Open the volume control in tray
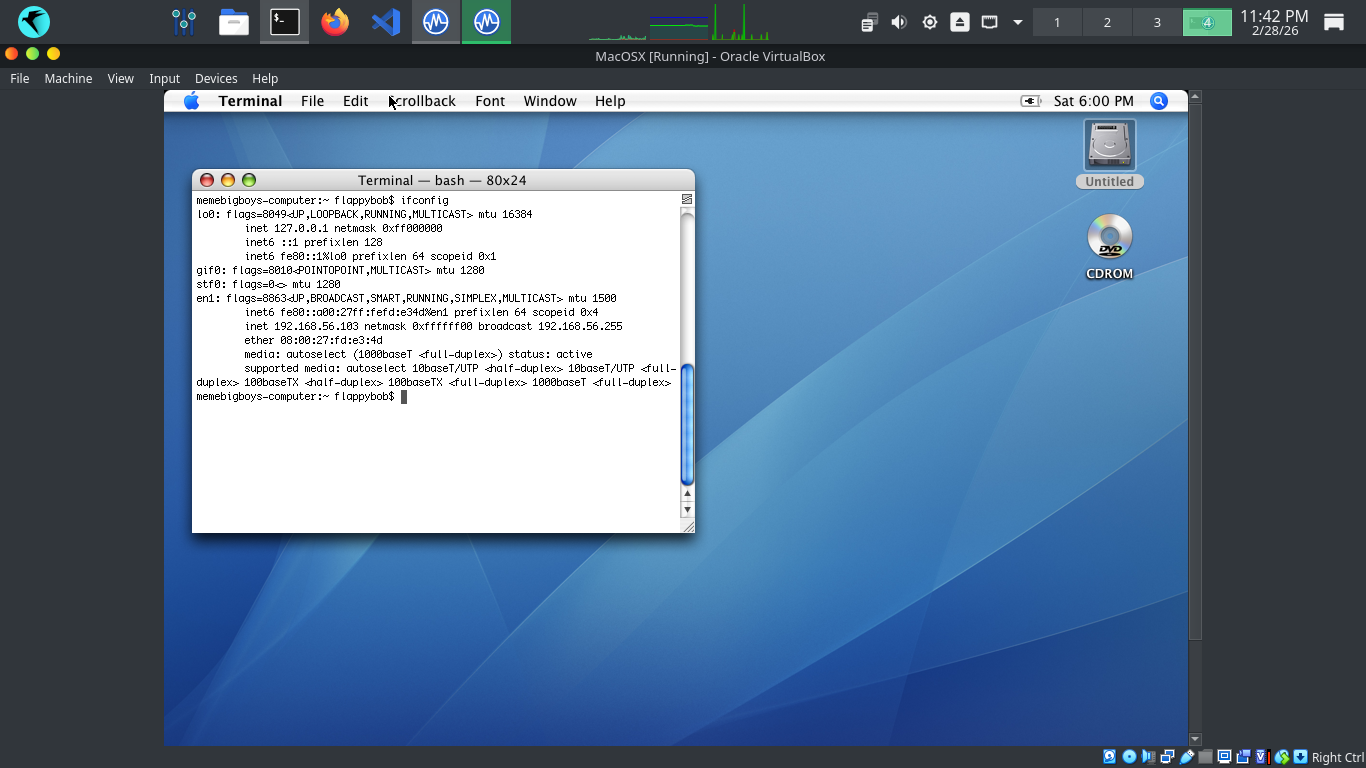1366x768 pixels. click(899, 22)
